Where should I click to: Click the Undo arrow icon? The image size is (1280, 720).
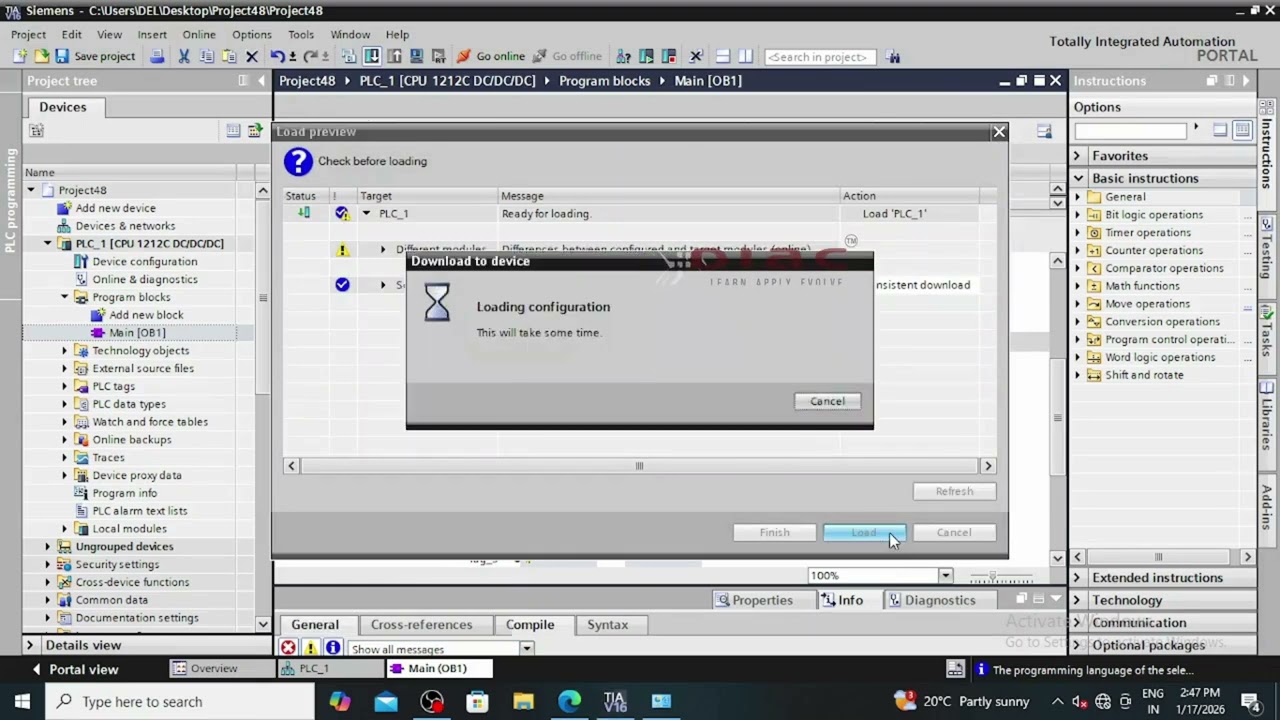coord(277,56)
